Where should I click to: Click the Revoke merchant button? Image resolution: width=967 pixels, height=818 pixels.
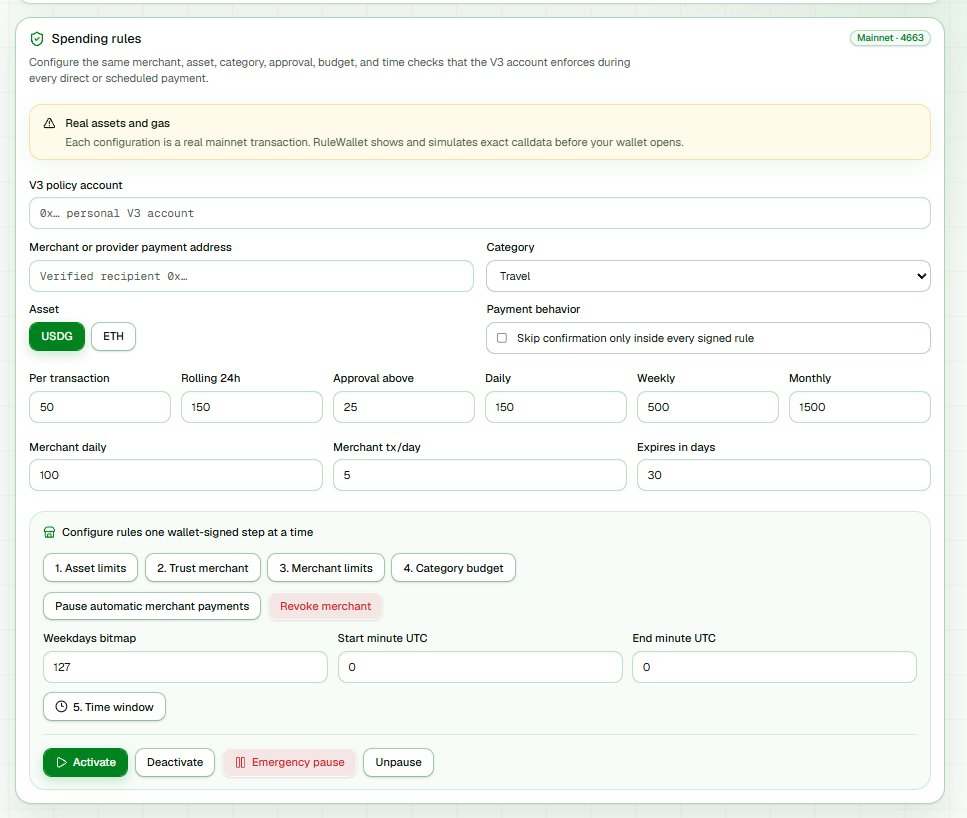point(326,606)
